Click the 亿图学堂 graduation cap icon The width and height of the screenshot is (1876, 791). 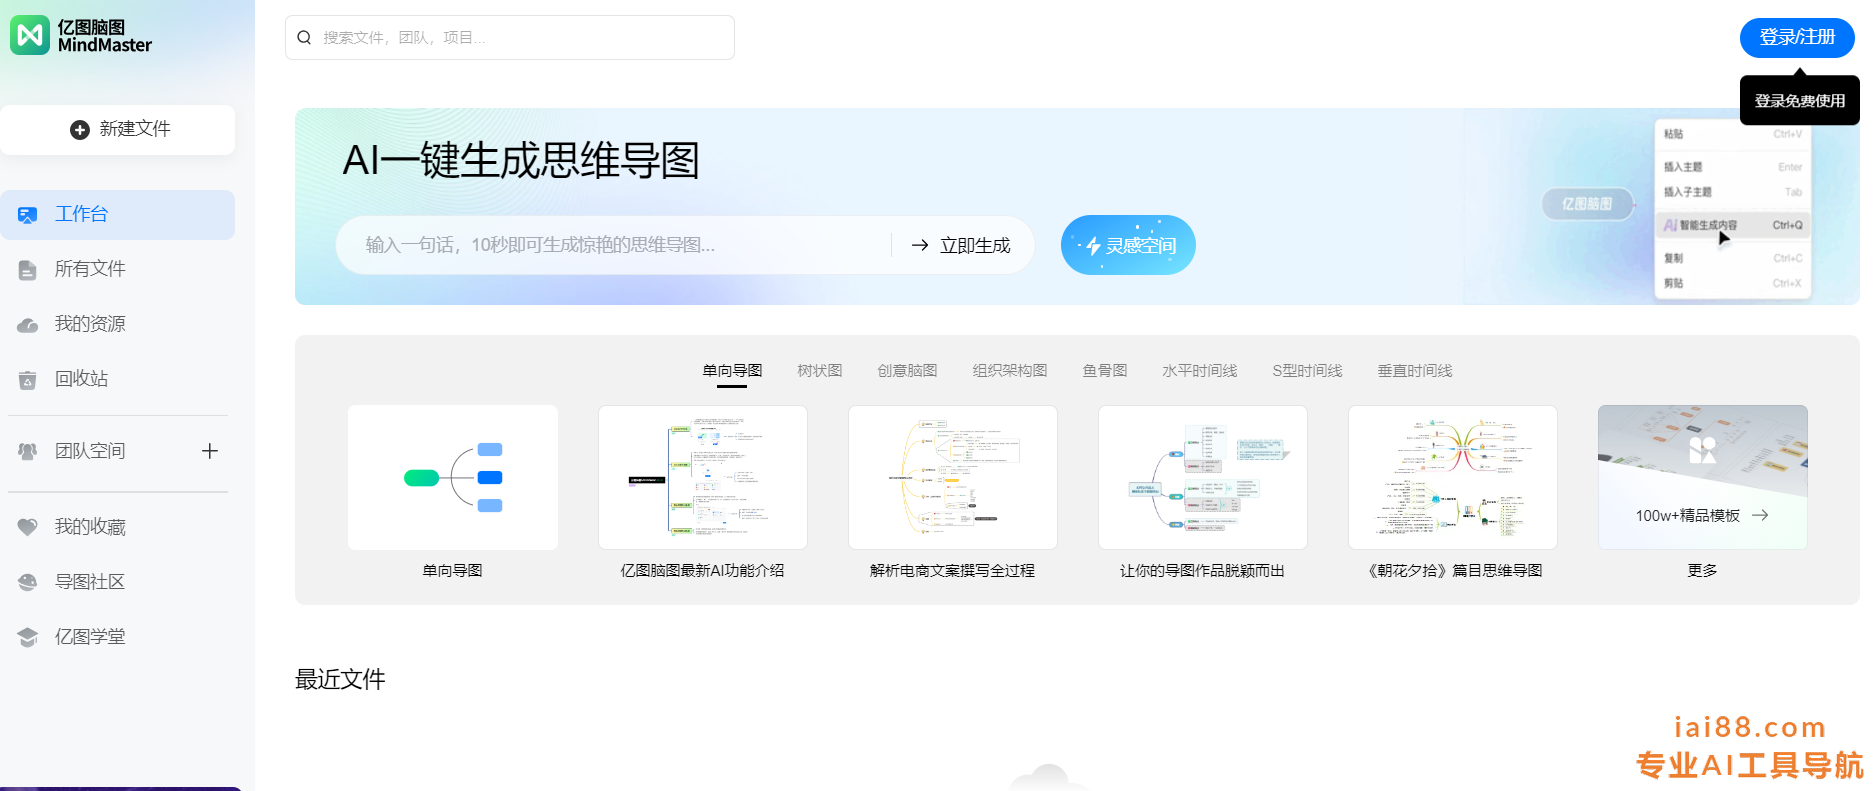(x=28, y=637)
